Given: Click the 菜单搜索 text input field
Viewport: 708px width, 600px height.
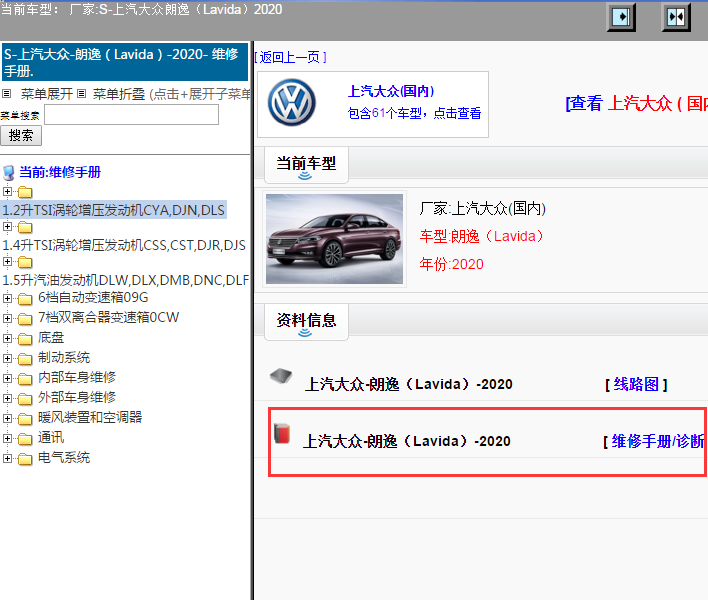Looking at the screenshot, I should 131,115.
